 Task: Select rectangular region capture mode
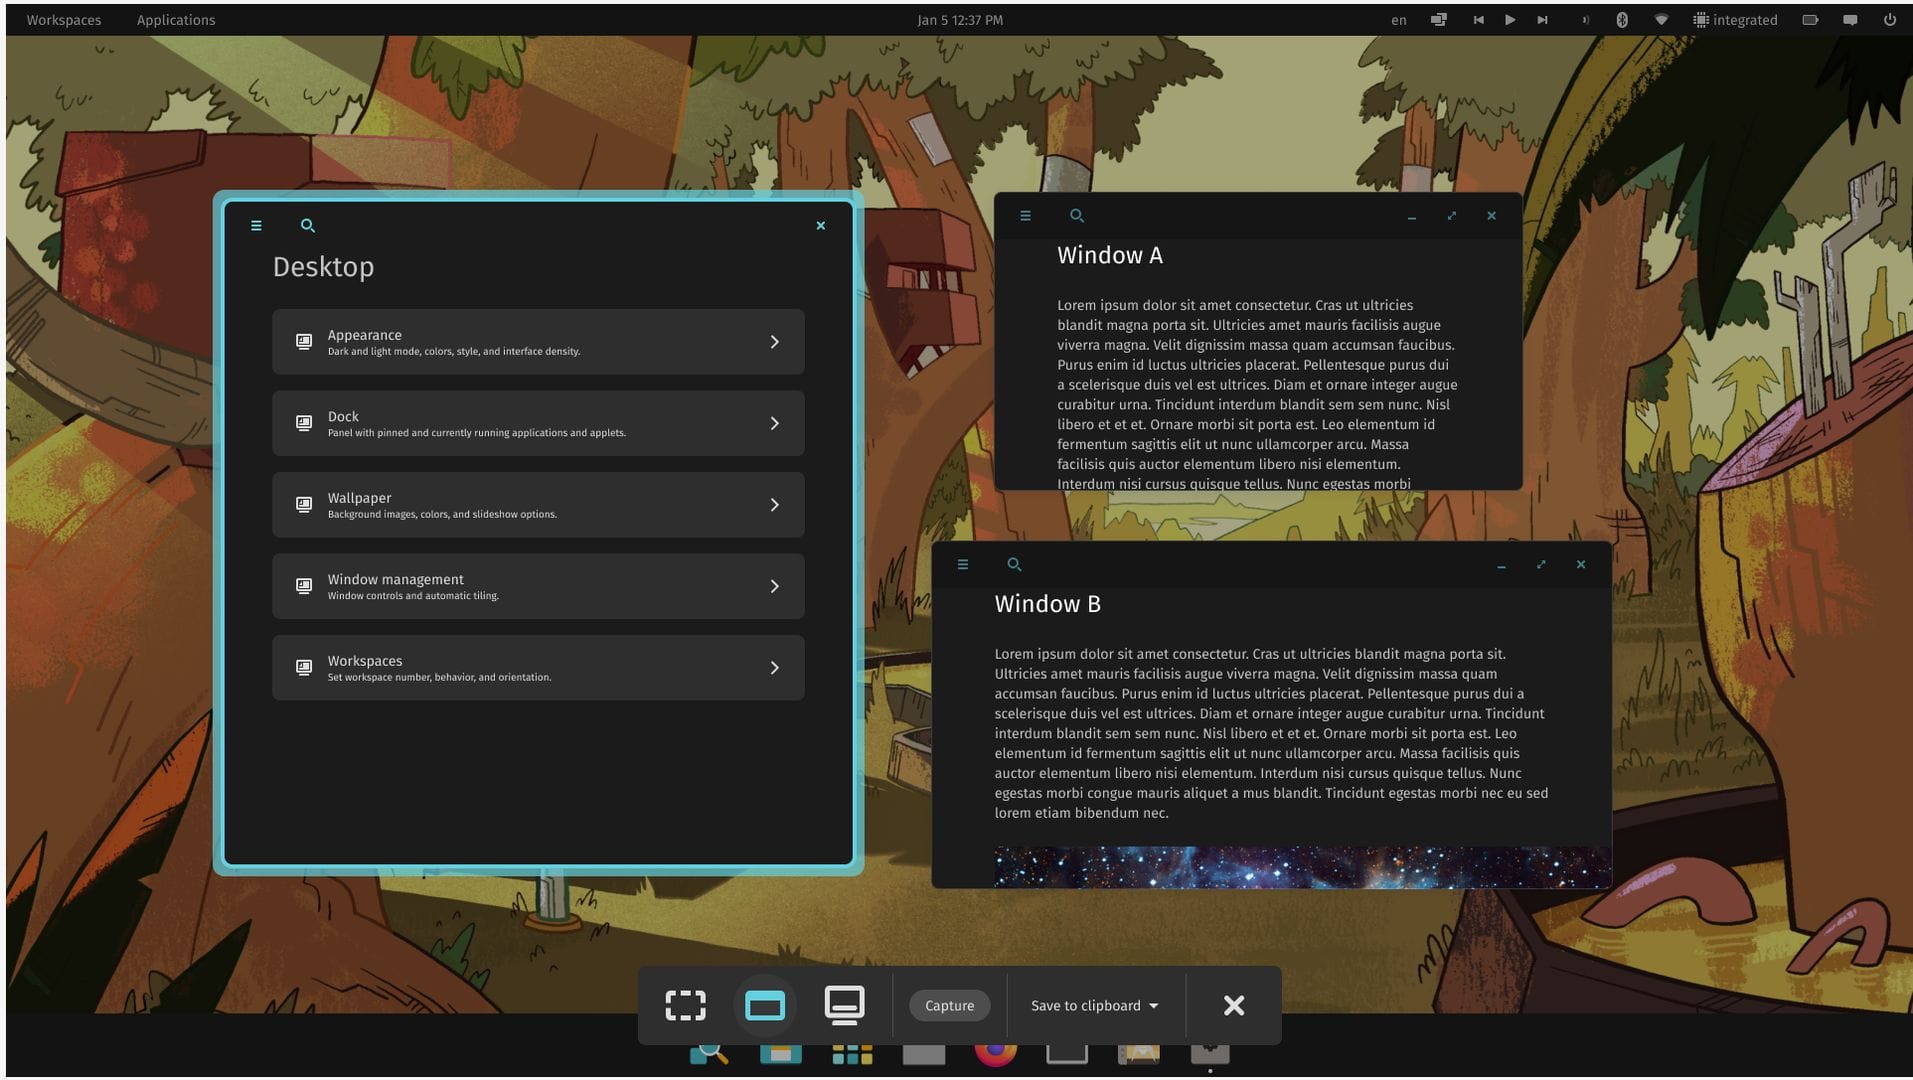[x=685, y=1005]
